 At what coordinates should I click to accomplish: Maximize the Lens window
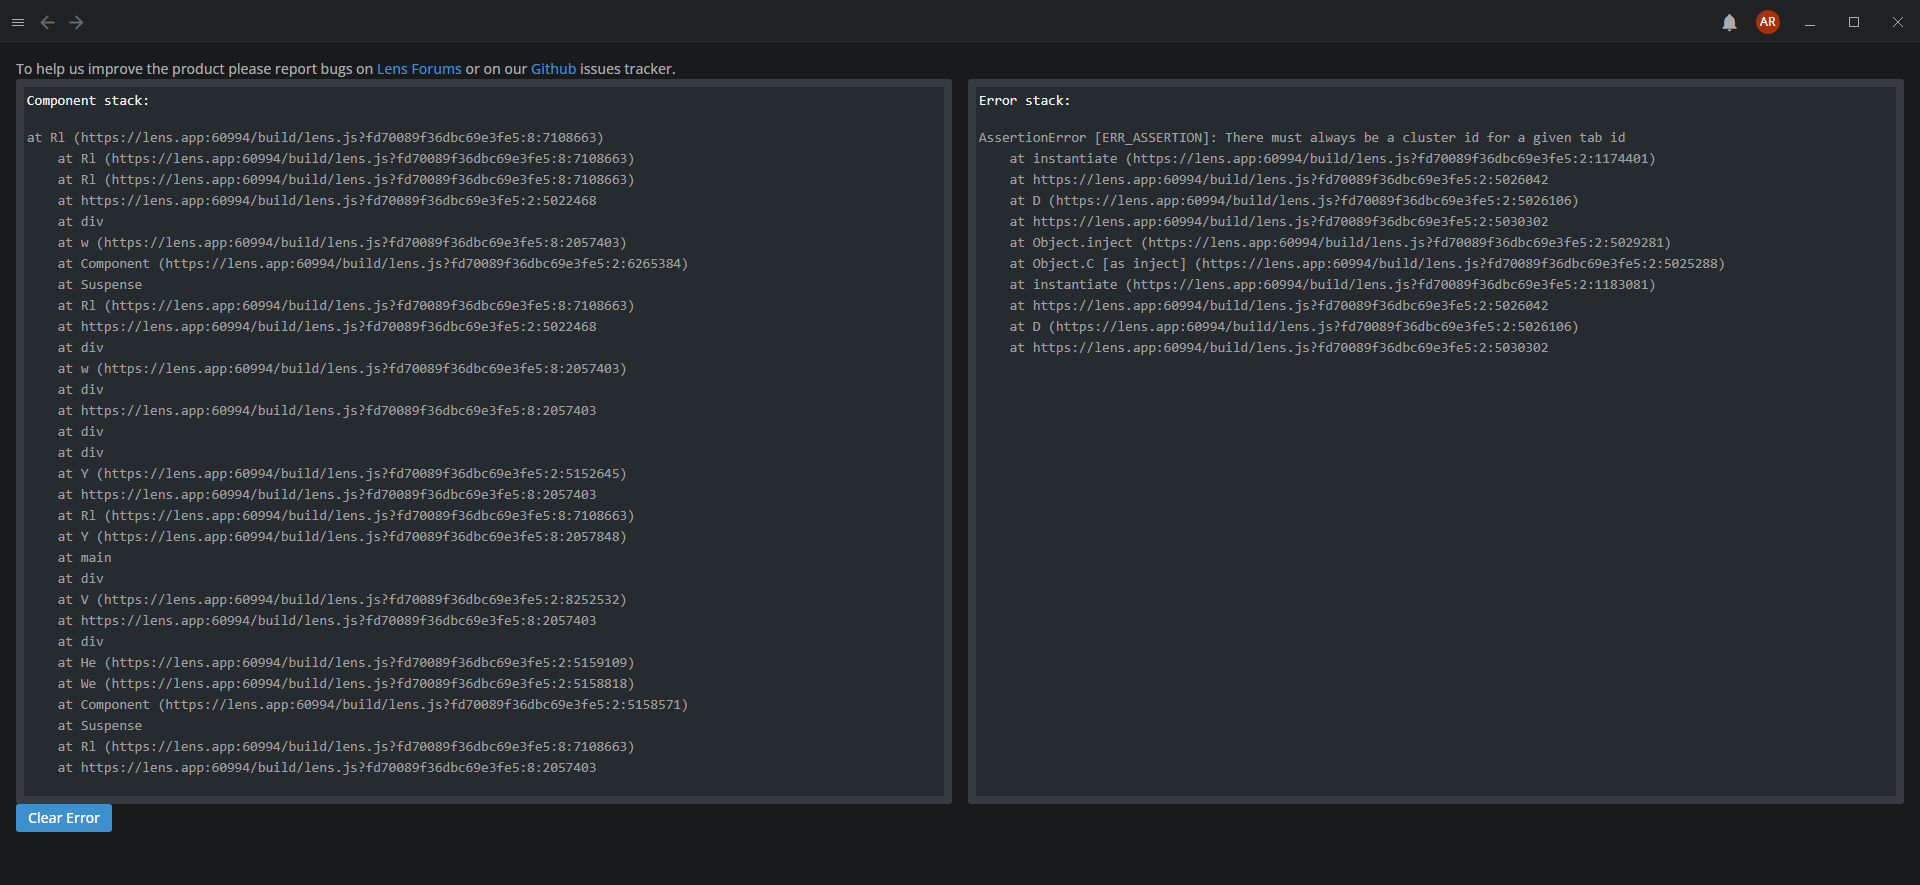point(1854,22)
